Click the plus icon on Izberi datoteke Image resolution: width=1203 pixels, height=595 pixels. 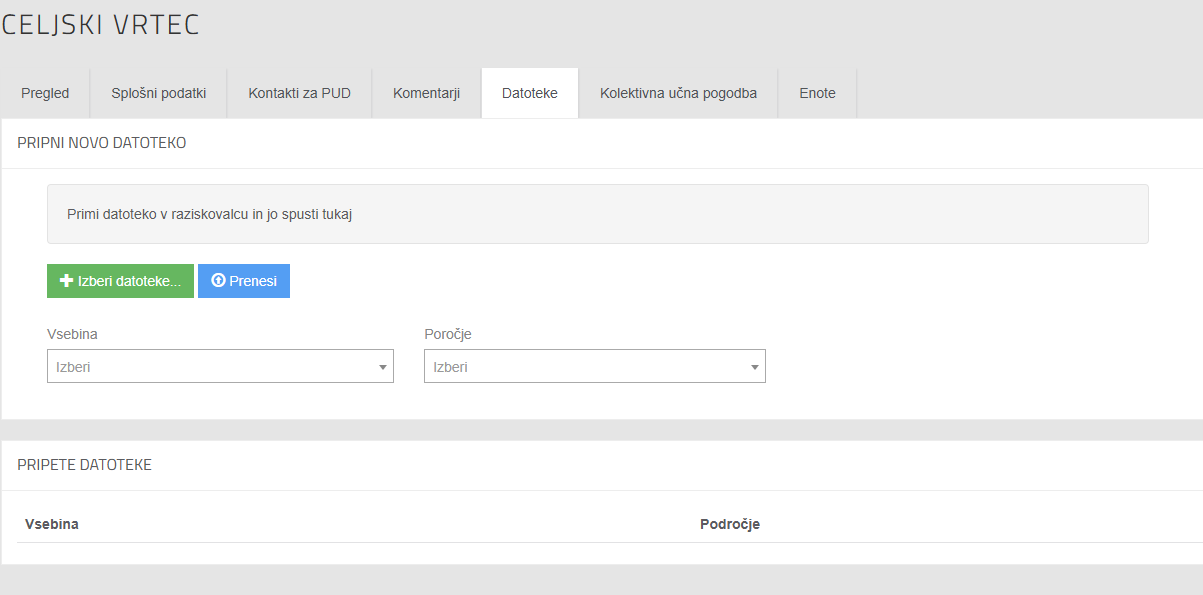pos(67,281)
